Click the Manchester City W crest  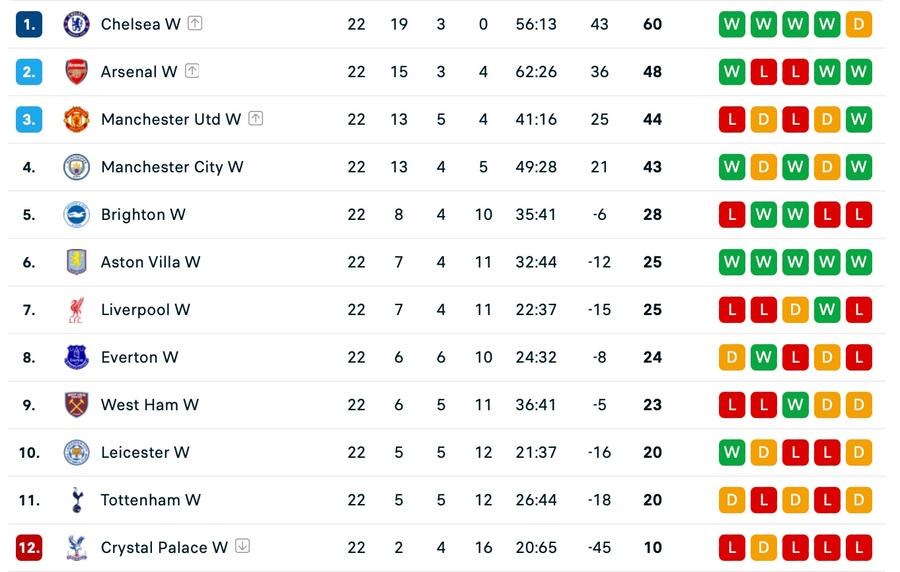coord(76,167)
